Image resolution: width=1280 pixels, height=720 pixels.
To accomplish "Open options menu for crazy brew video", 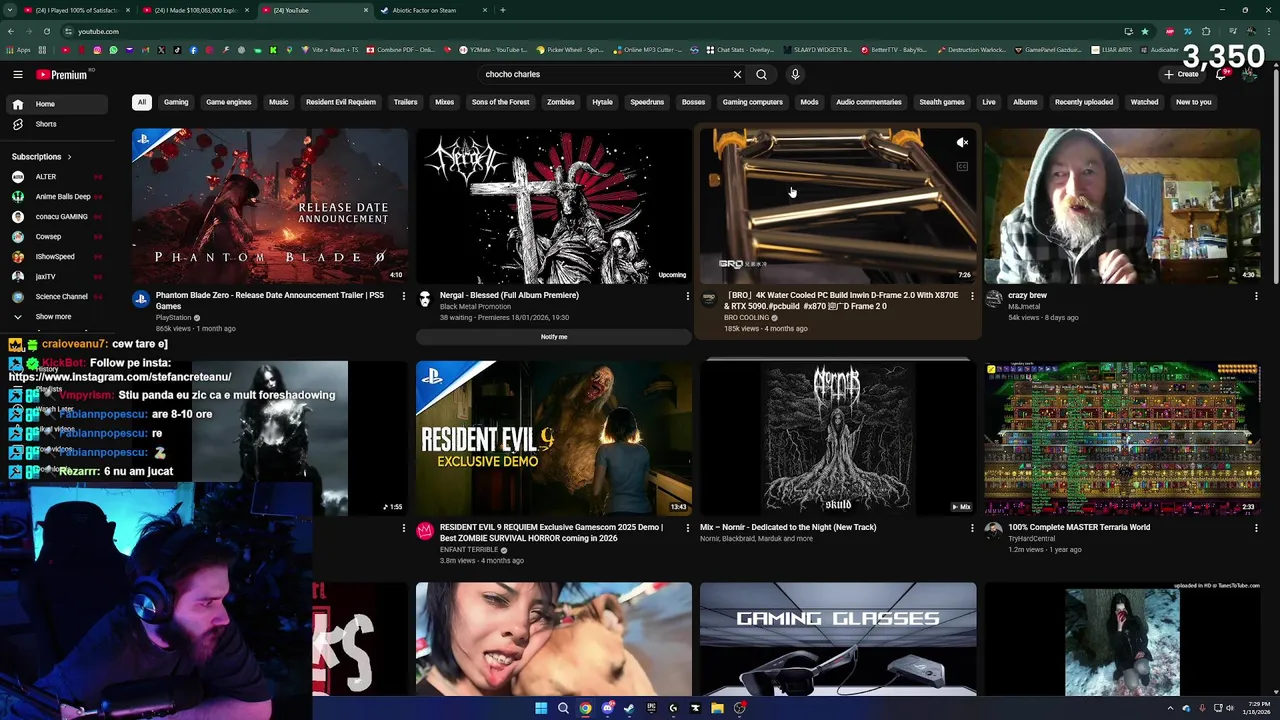I will coord(1256,296).
